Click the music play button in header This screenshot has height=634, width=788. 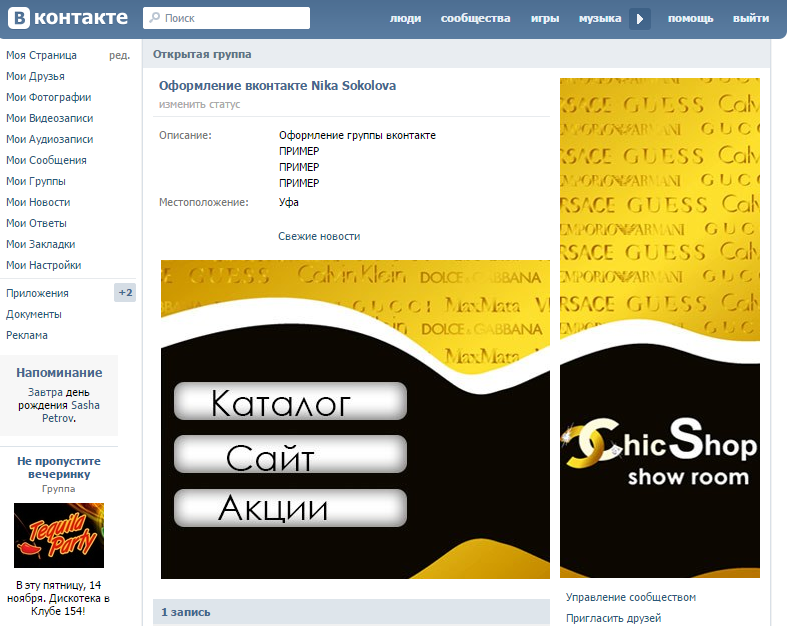pyautogui.click(x=640, y=19)
